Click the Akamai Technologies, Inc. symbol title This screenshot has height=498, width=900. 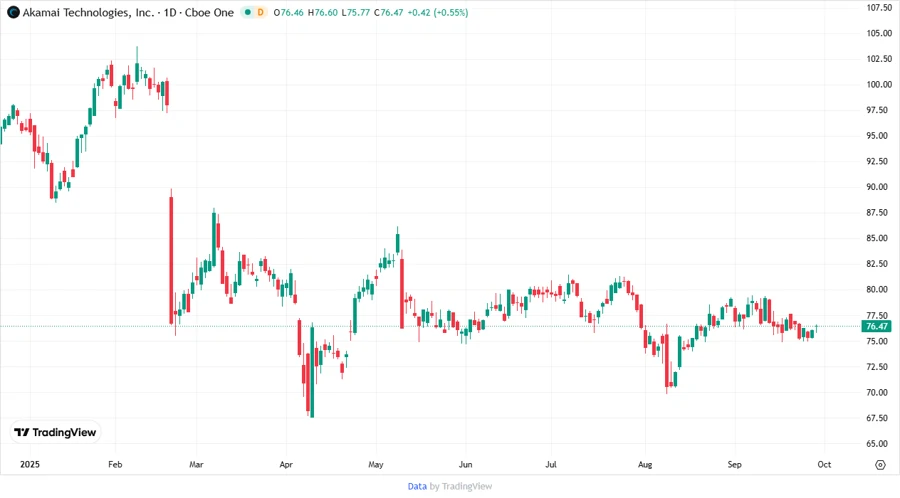point(88,12)
